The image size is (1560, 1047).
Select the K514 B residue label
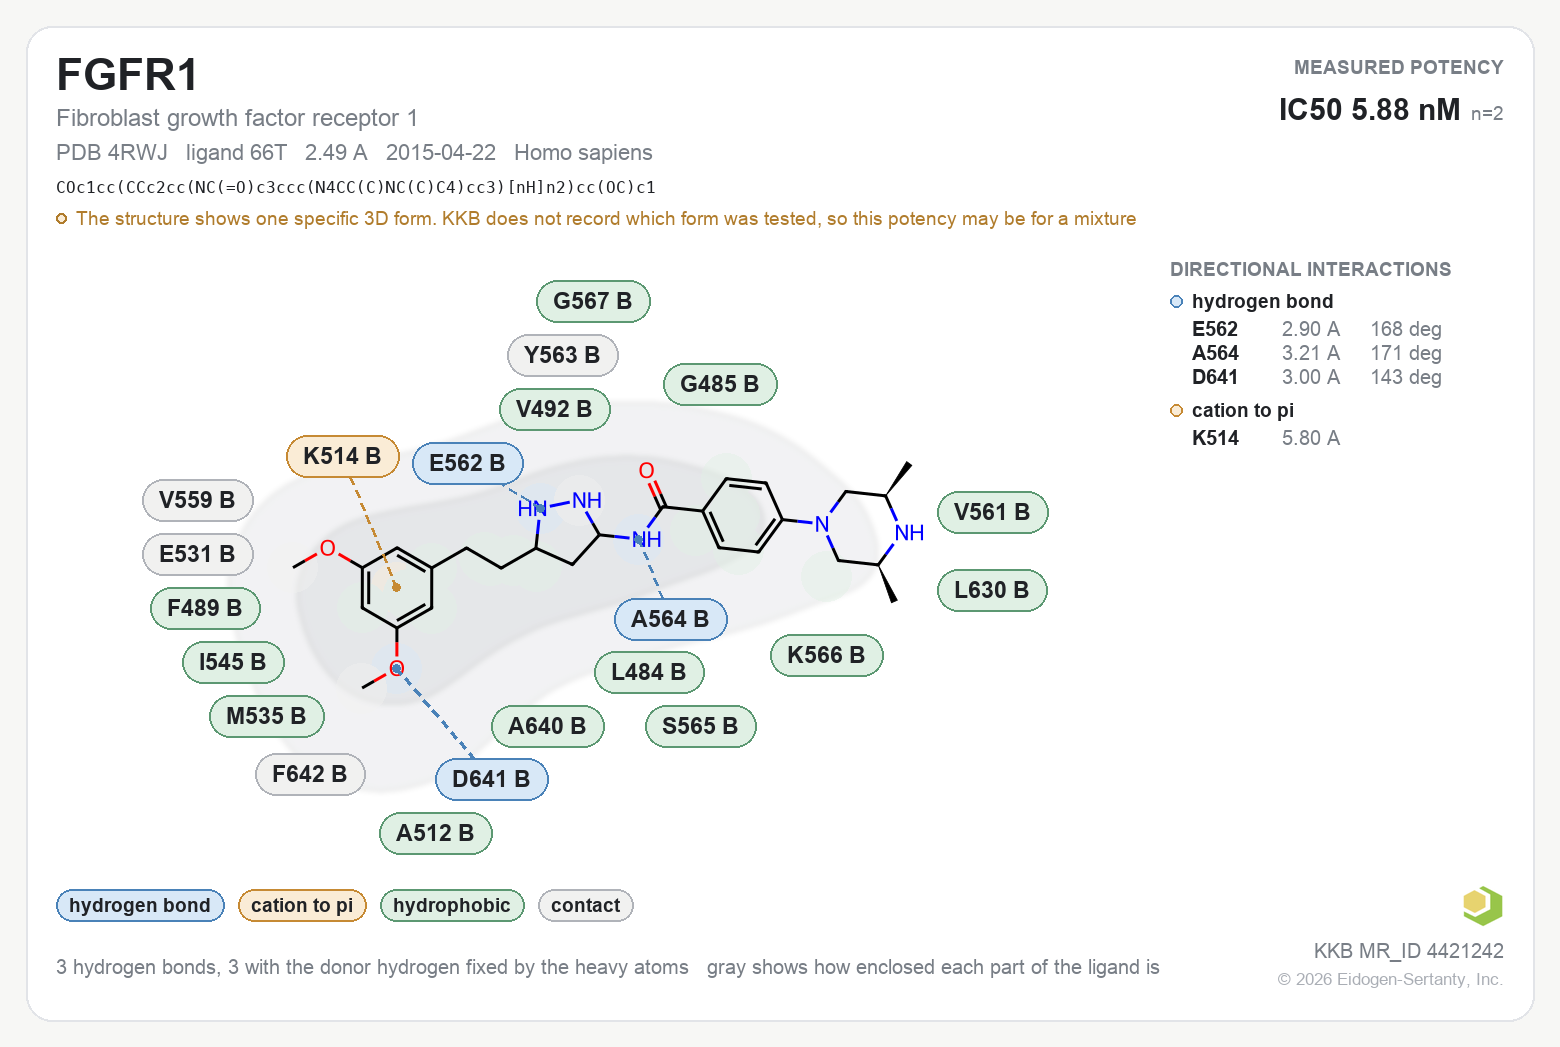coord(343,457)
